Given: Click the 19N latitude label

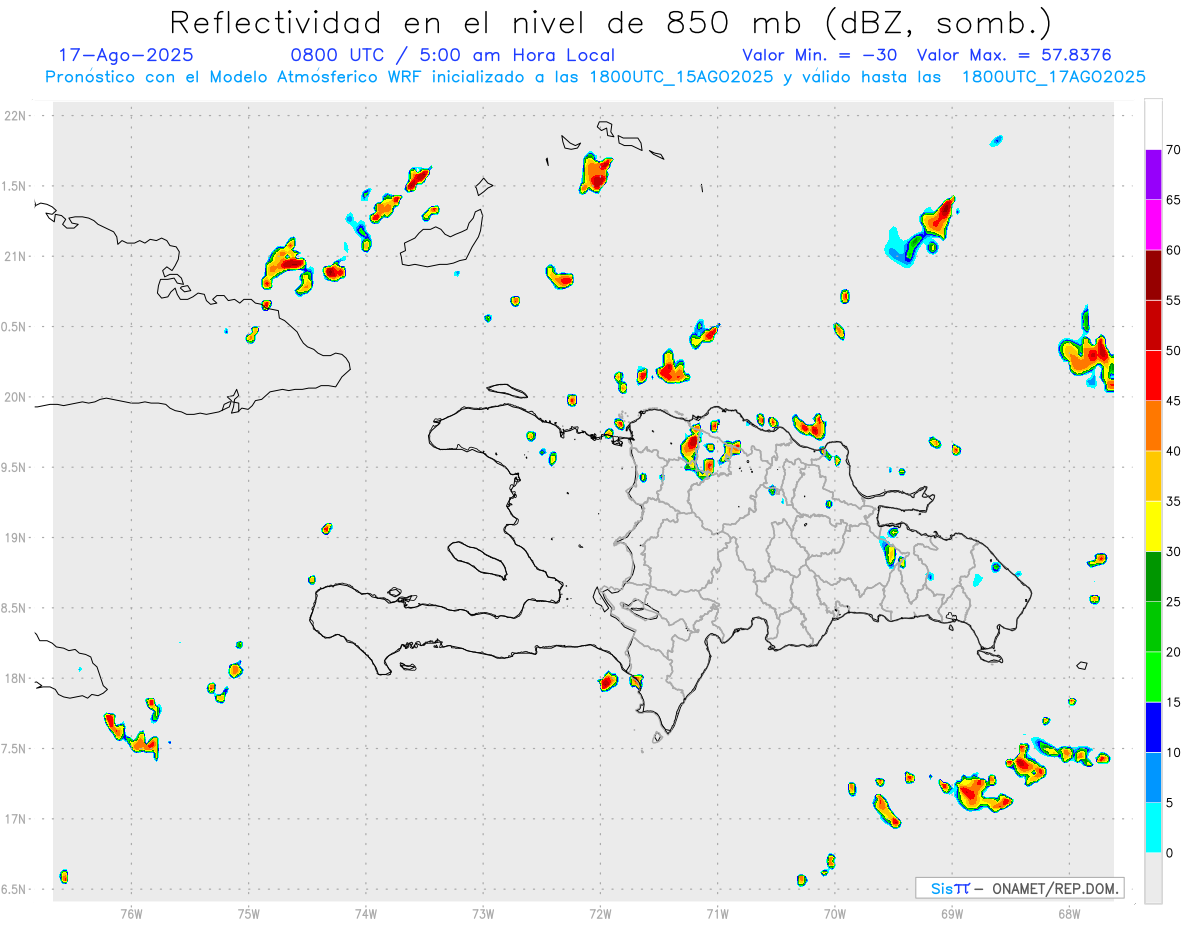Looking at the screenshot, I should click(x=16, y=537).
